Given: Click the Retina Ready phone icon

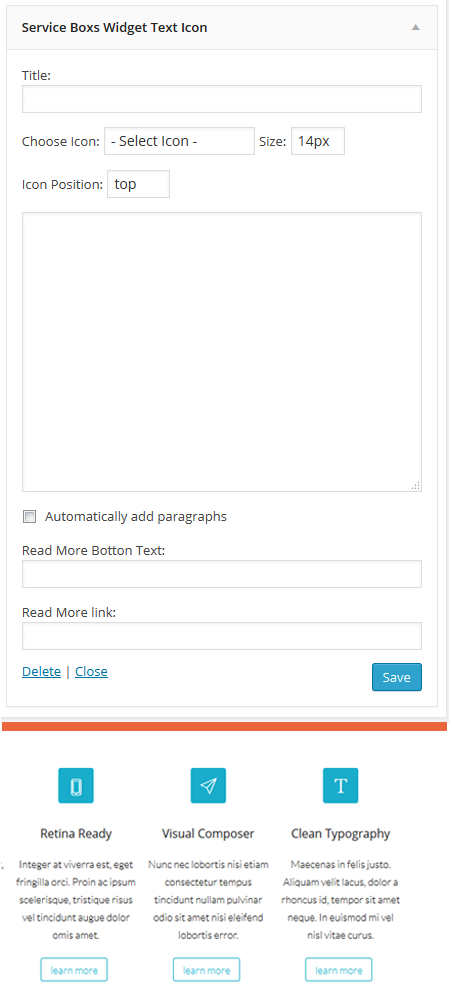Looking at the screenshot, I should (x=76, y=785).
